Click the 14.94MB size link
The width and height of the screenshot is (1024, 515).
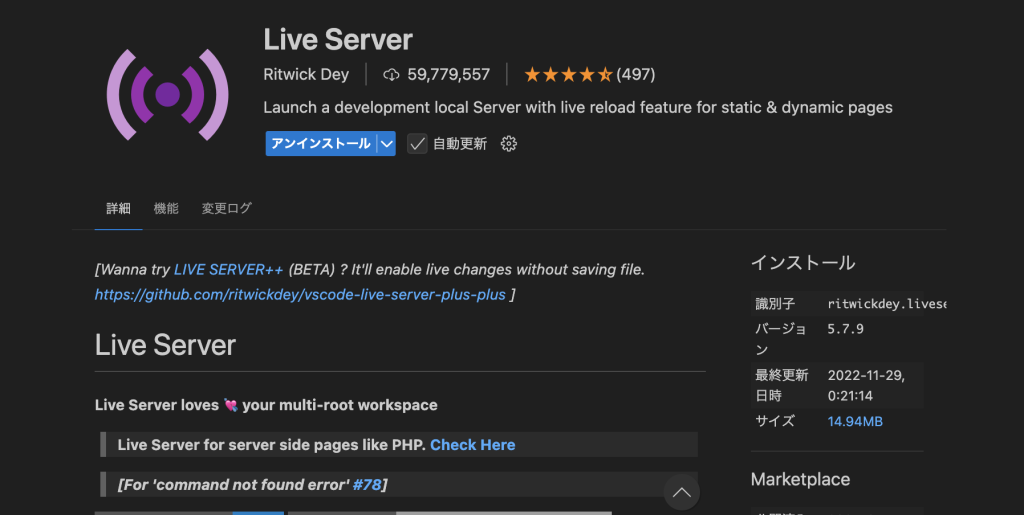click(x=855, y=422)
